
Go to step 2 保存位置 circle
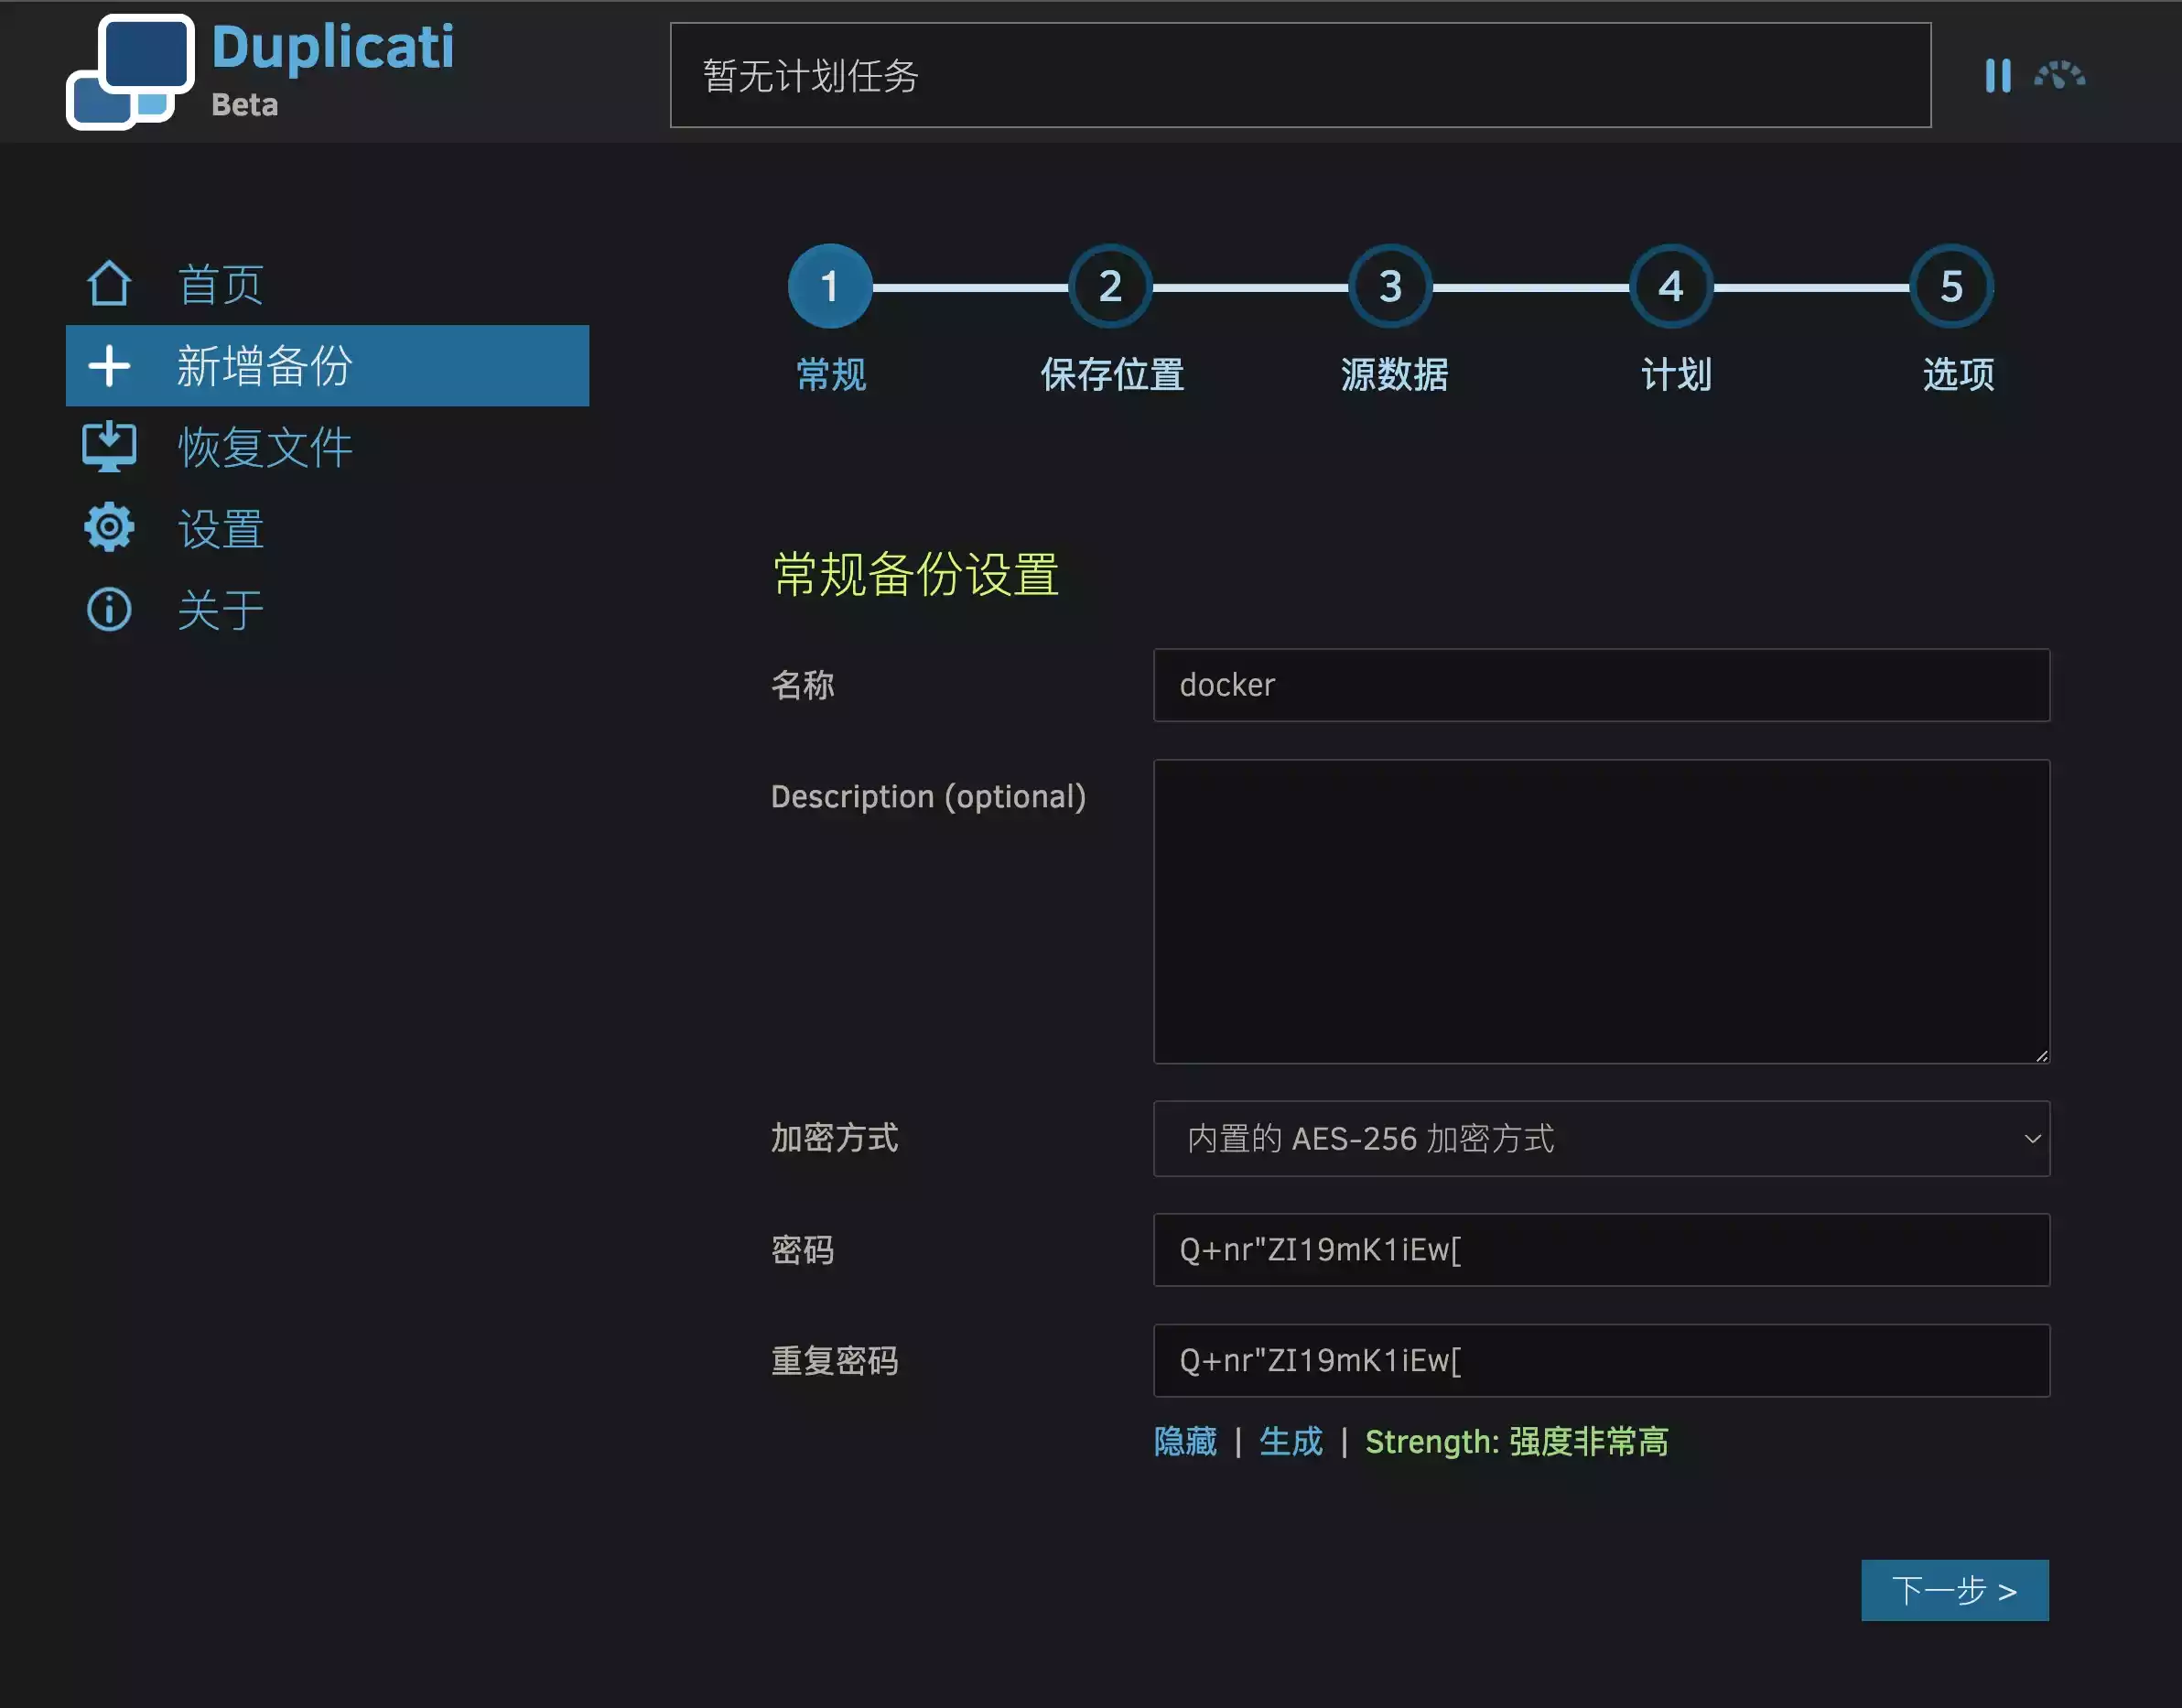1110,287
